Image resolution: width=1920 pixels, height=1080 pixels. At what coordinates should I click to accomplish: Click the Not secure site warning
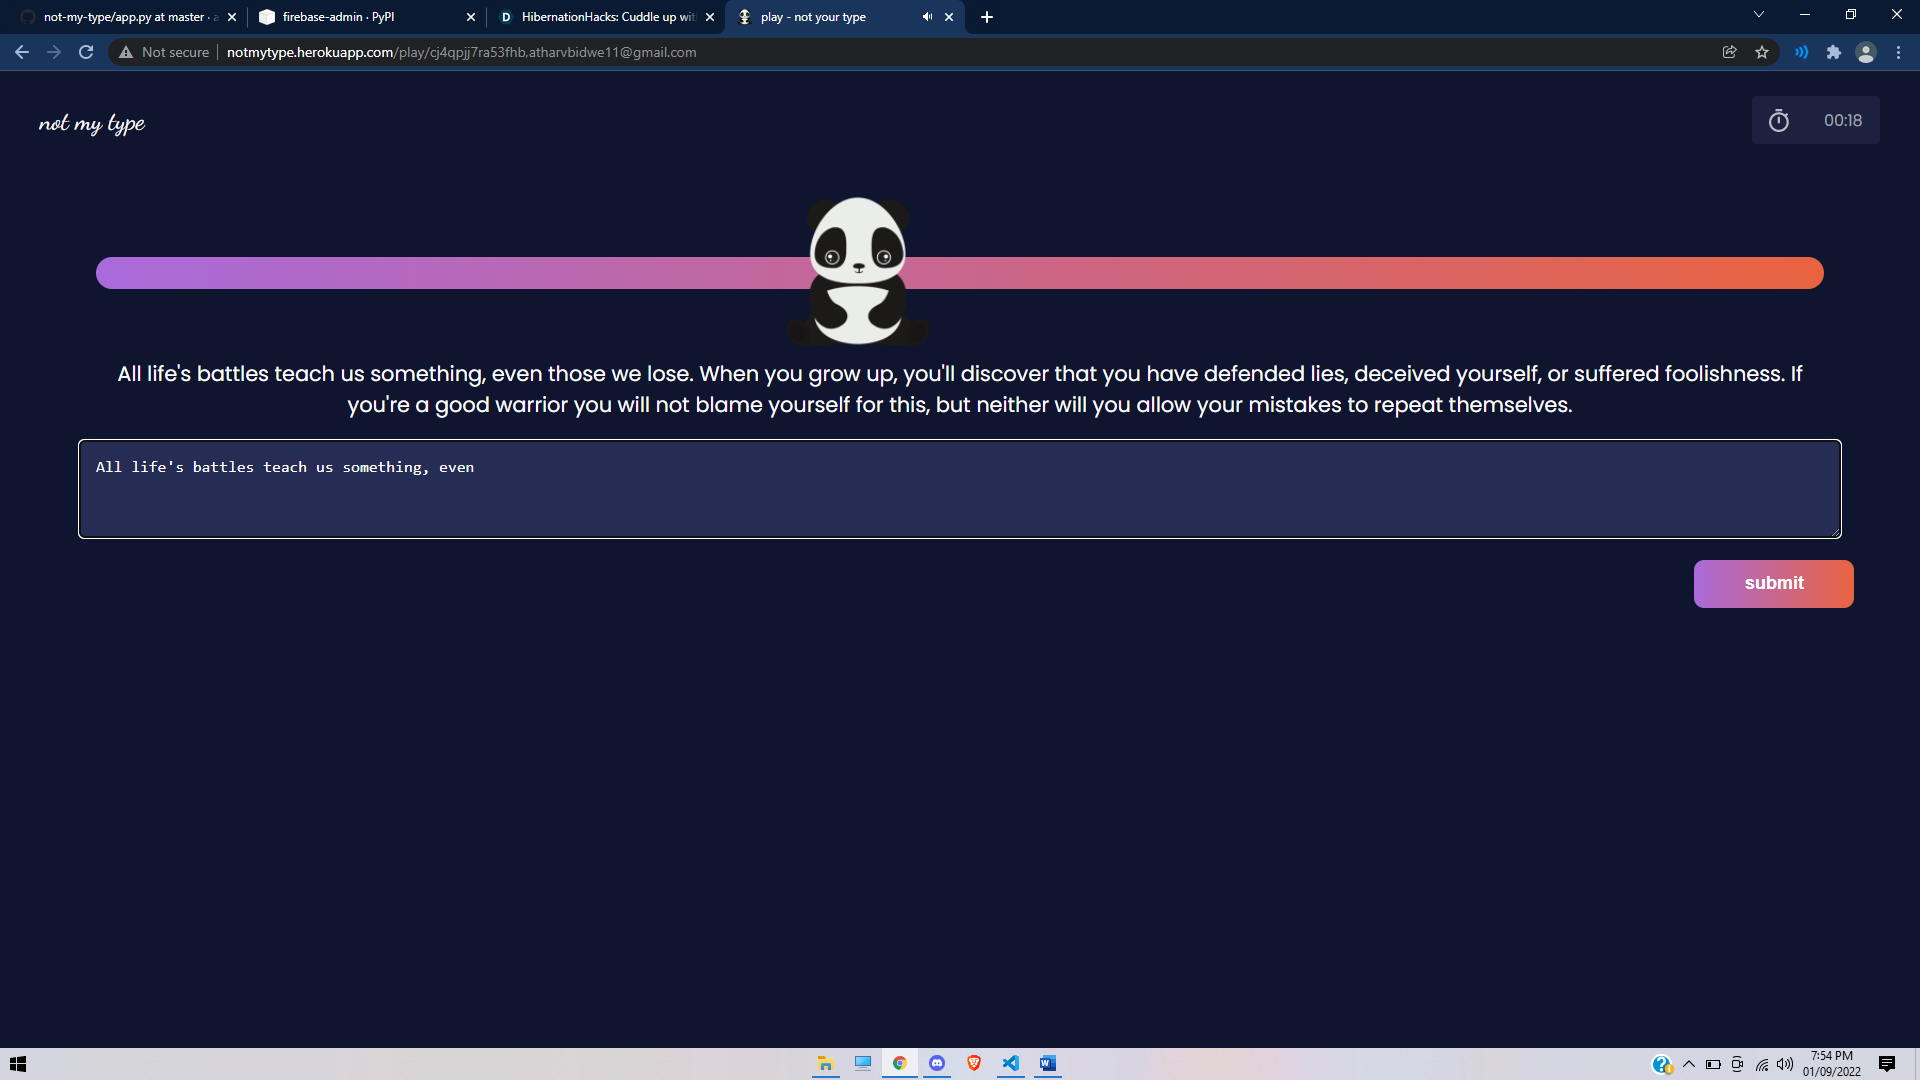[164, 52]
